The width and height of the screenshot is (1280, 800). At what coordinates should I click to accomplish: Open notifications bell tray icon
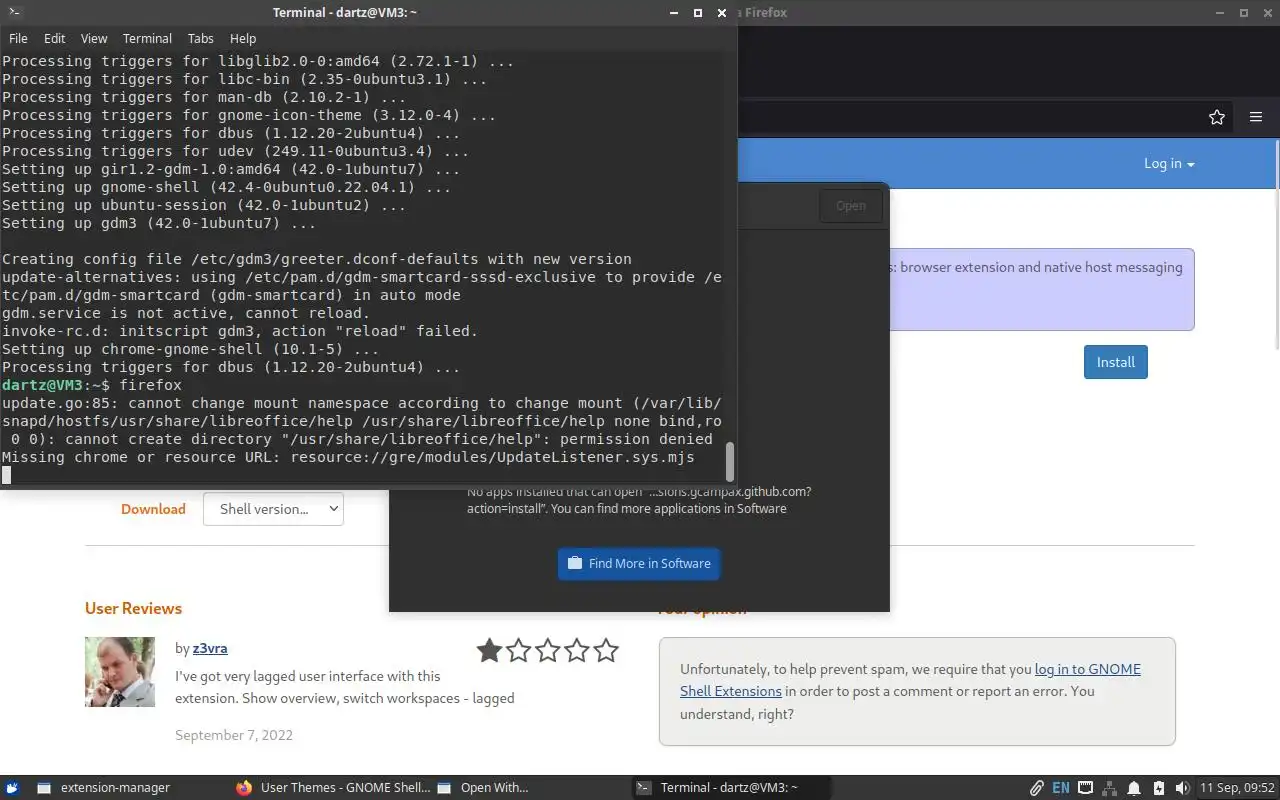pyautogui.click(x=1134, y=788)
